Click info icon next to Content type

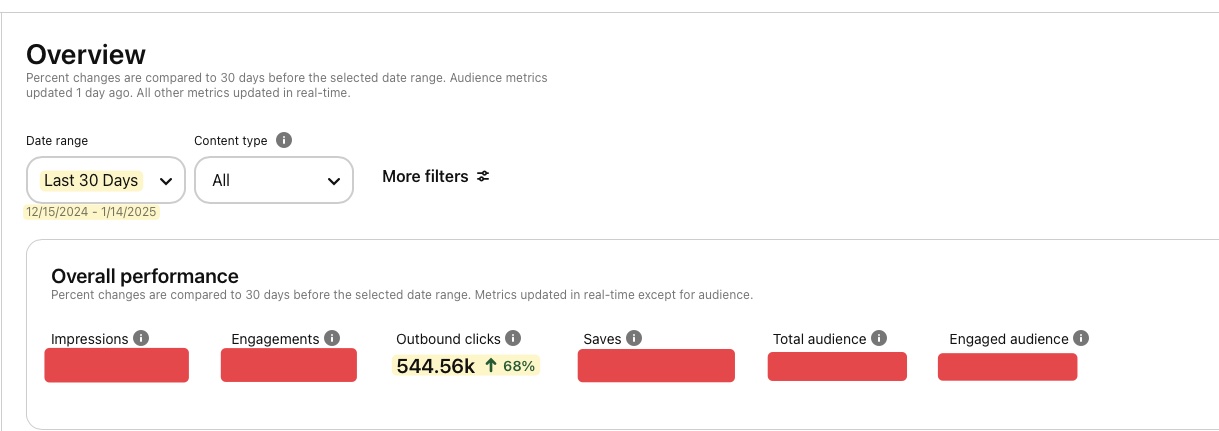click(284, 141)
